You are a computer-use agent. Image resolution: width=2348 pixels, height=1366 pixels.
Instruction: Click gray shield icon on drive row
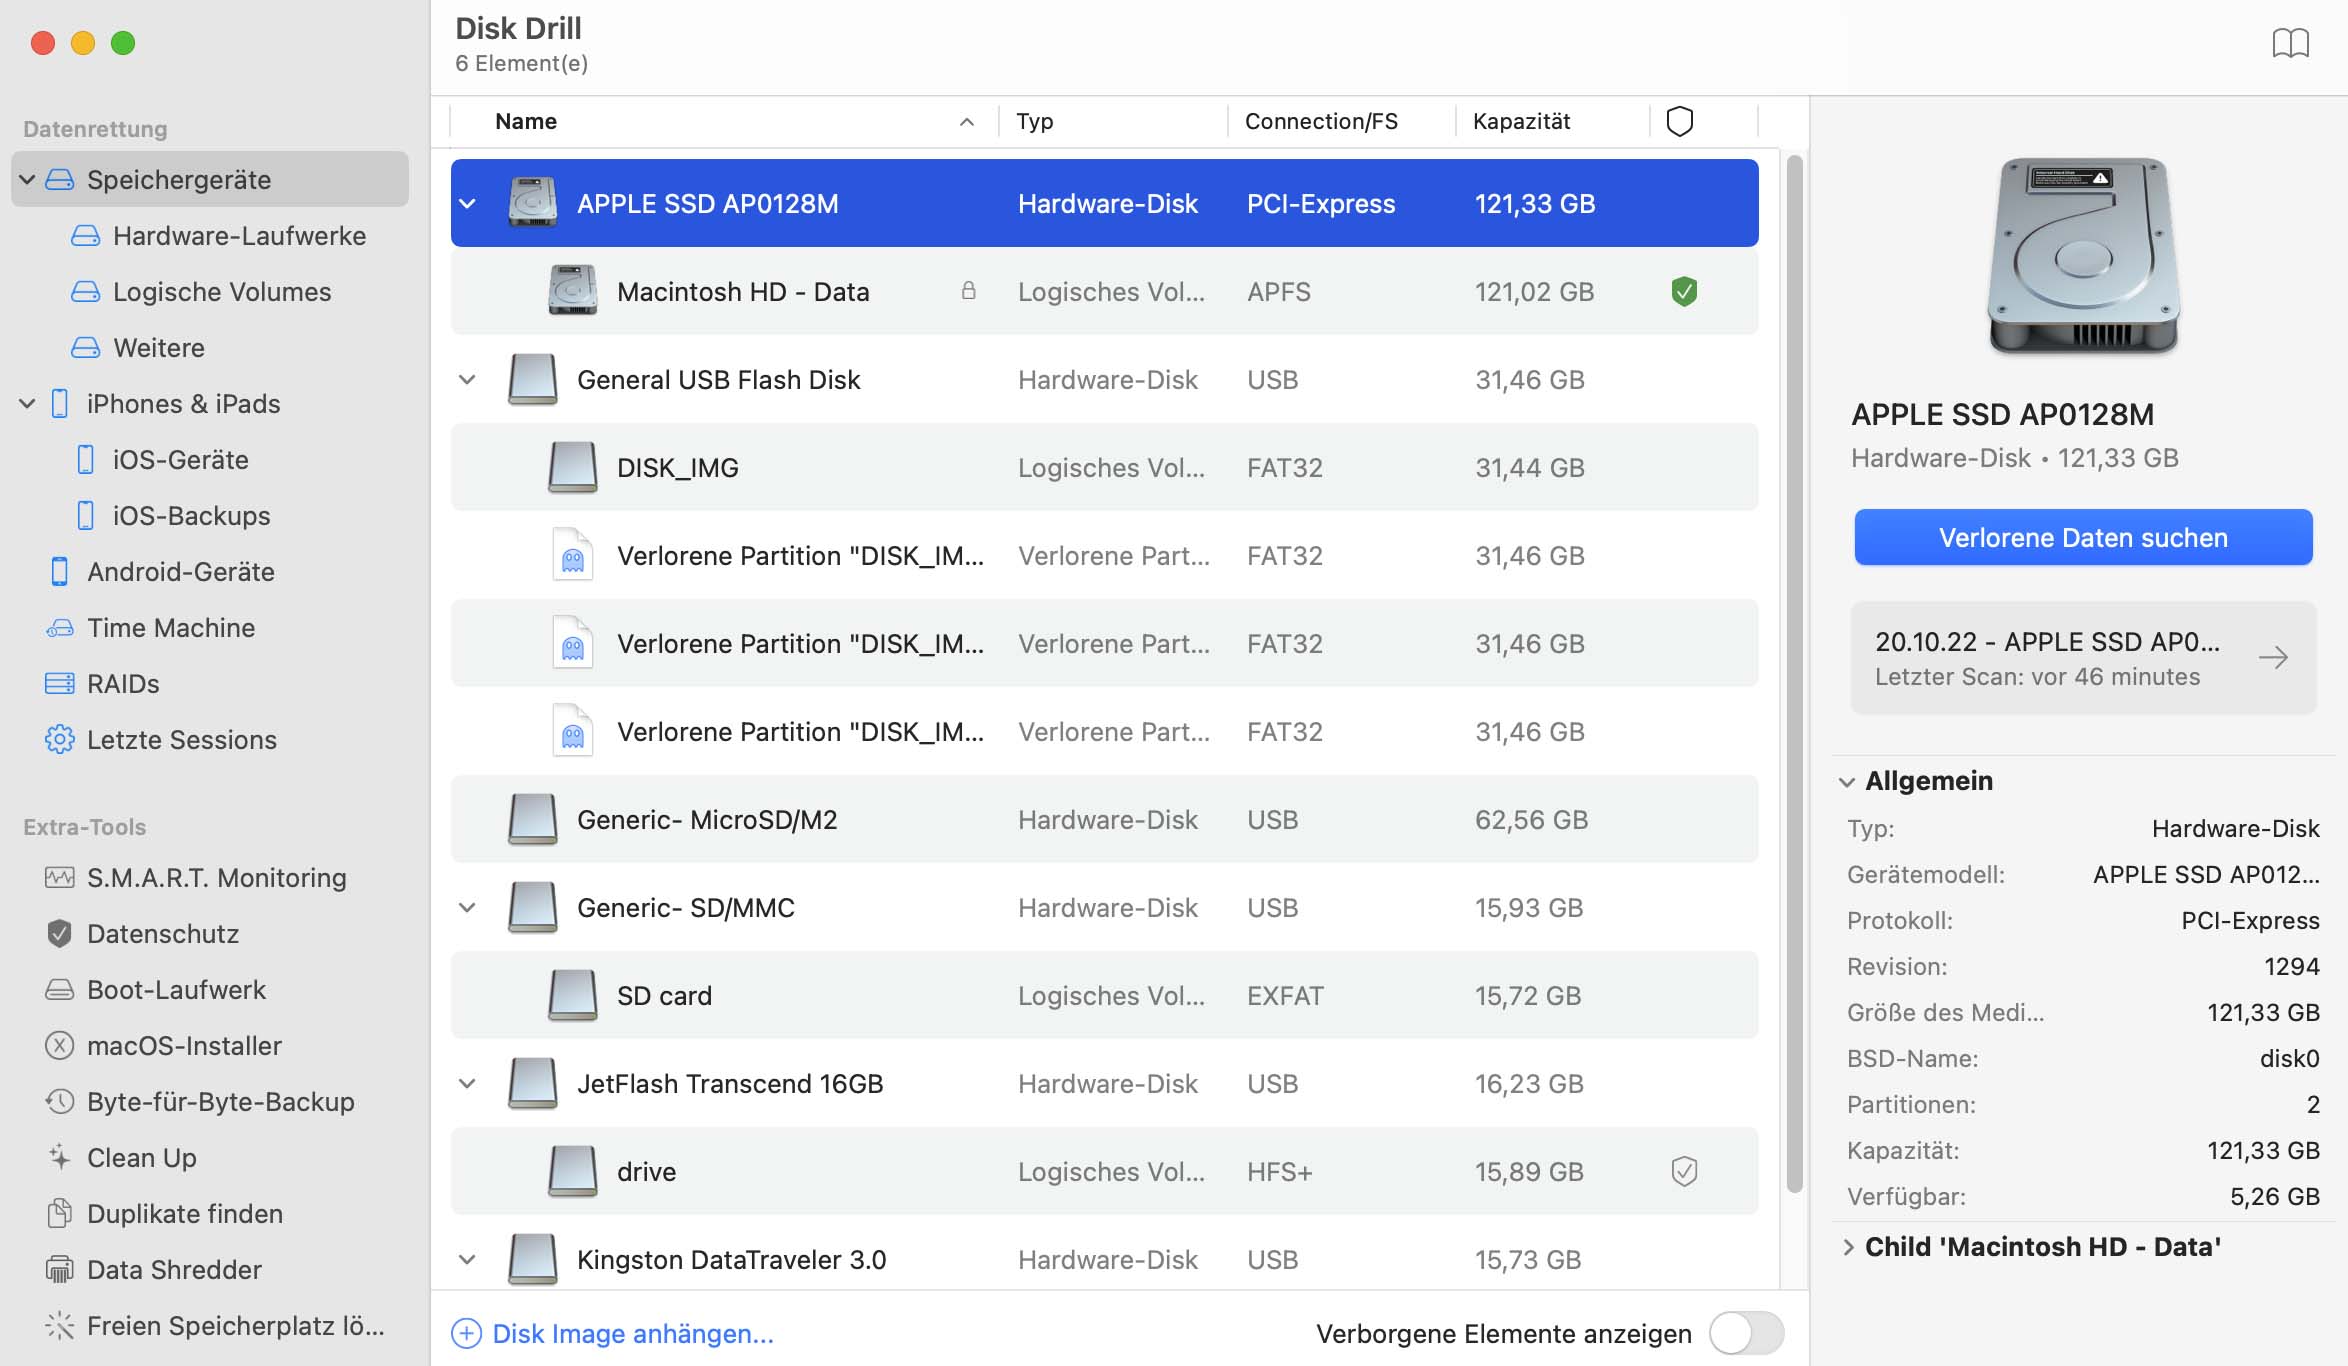1684,1171
